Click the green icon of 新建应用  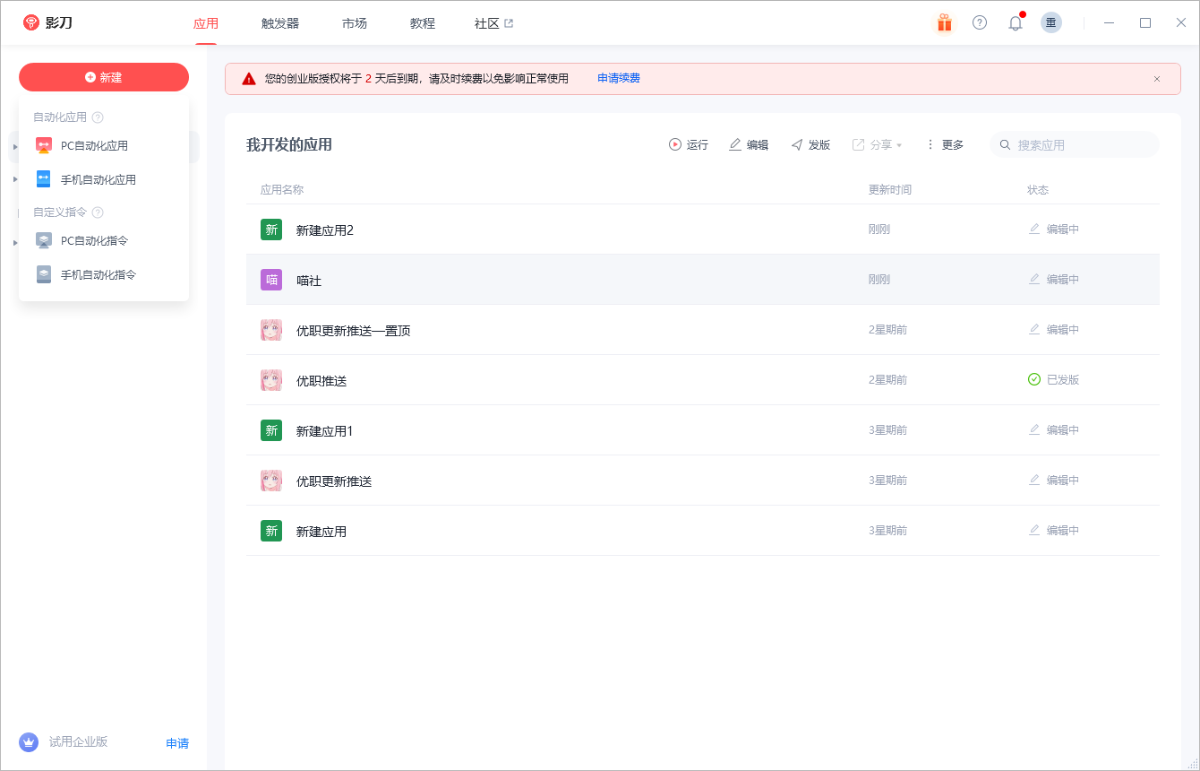pyautogui.click(x=271, y=531)
